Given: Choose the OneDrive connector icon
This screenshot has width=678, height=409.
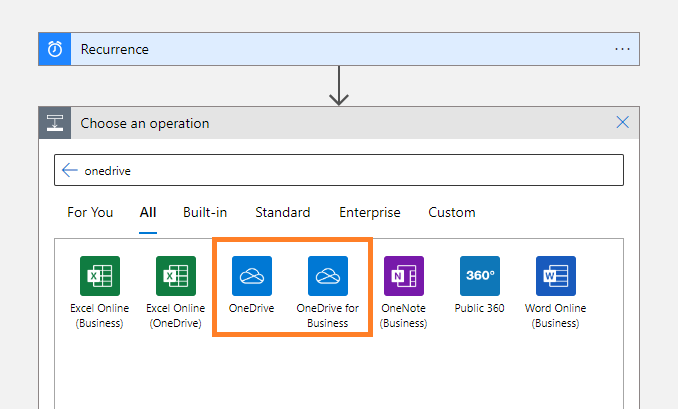Looking at the screenshot, I should point(252,276).
